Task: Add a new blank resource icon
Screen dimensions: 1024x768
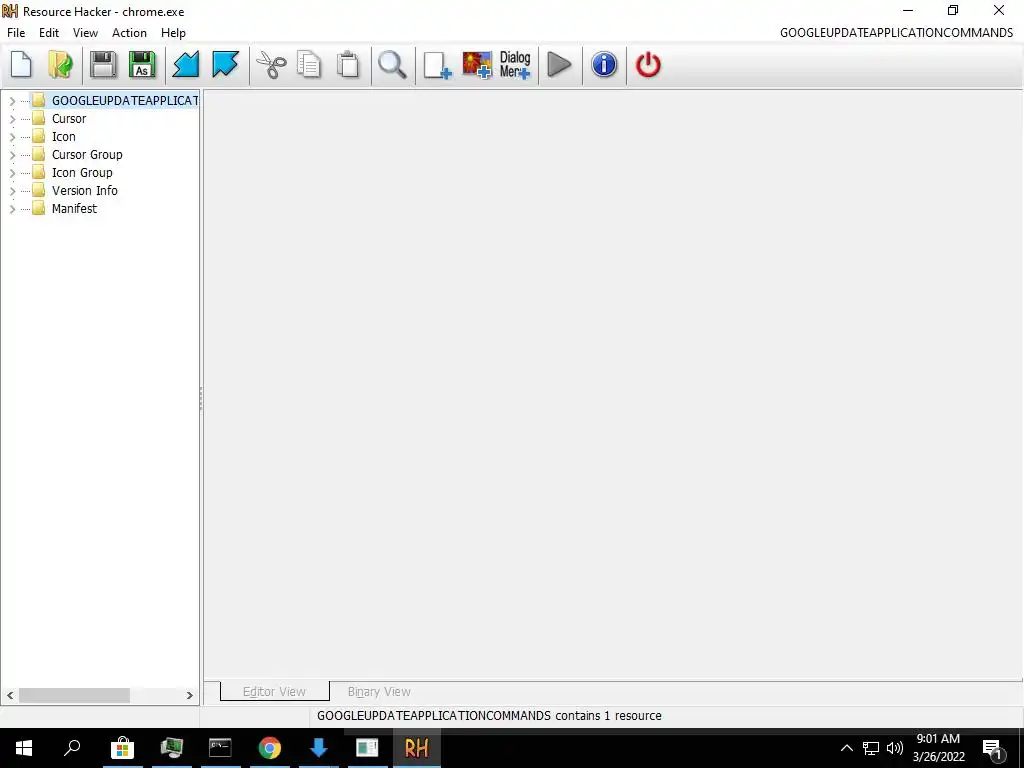Action: tap(437, 65)
